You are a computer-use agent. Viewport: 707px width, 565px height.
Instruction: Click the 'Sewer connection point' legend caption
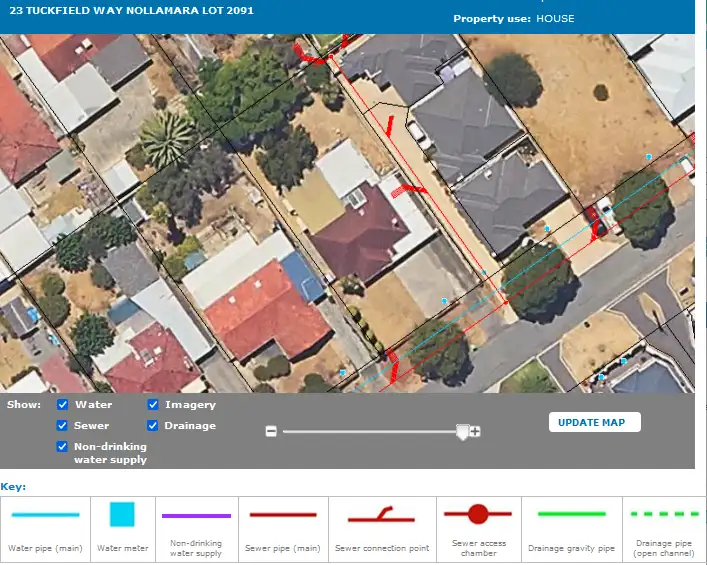point(382,548)
